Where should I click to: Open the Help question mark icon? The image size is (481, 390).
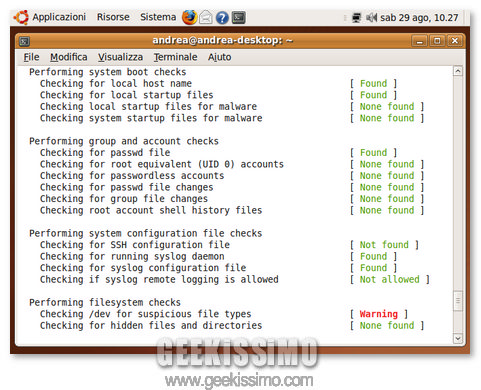point(222,18)
